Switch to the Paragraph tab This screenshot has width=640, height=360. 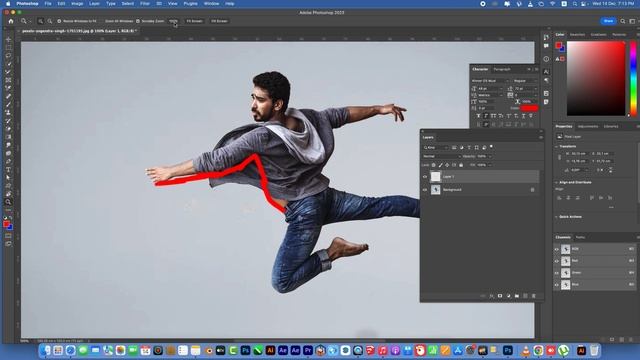click(x=502, y=69)
